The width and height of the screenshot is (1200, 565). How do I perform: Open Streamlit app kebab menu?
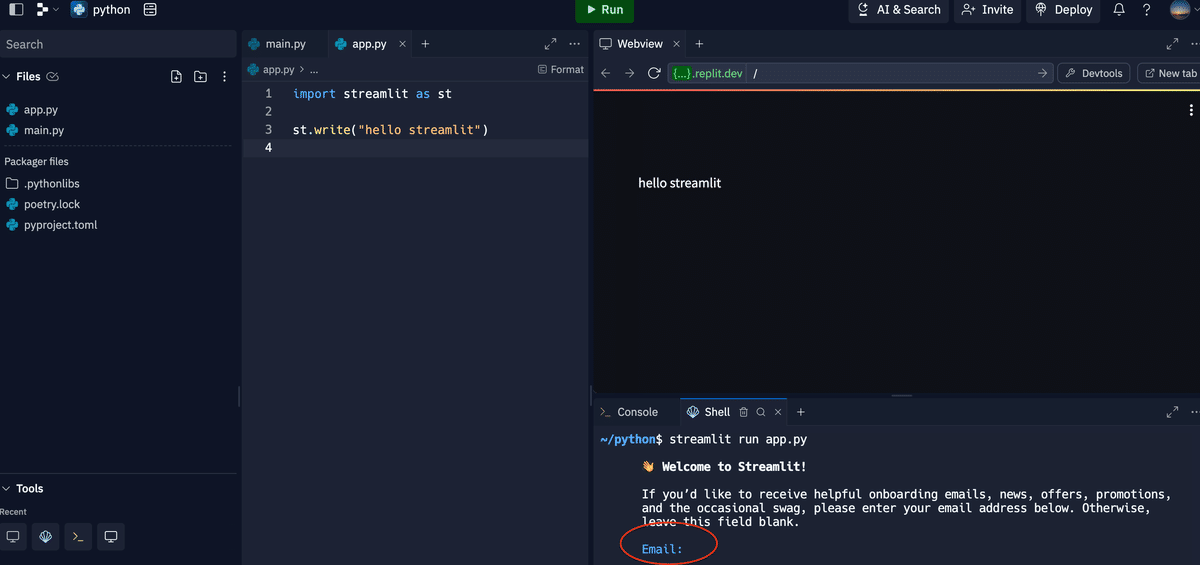click(x=1191, y=110)
